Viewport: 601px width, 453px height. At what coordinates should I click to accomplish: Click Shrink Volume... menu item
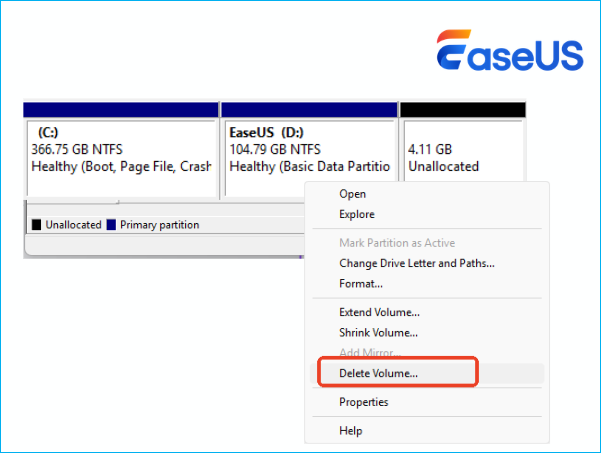coord(427,333)
